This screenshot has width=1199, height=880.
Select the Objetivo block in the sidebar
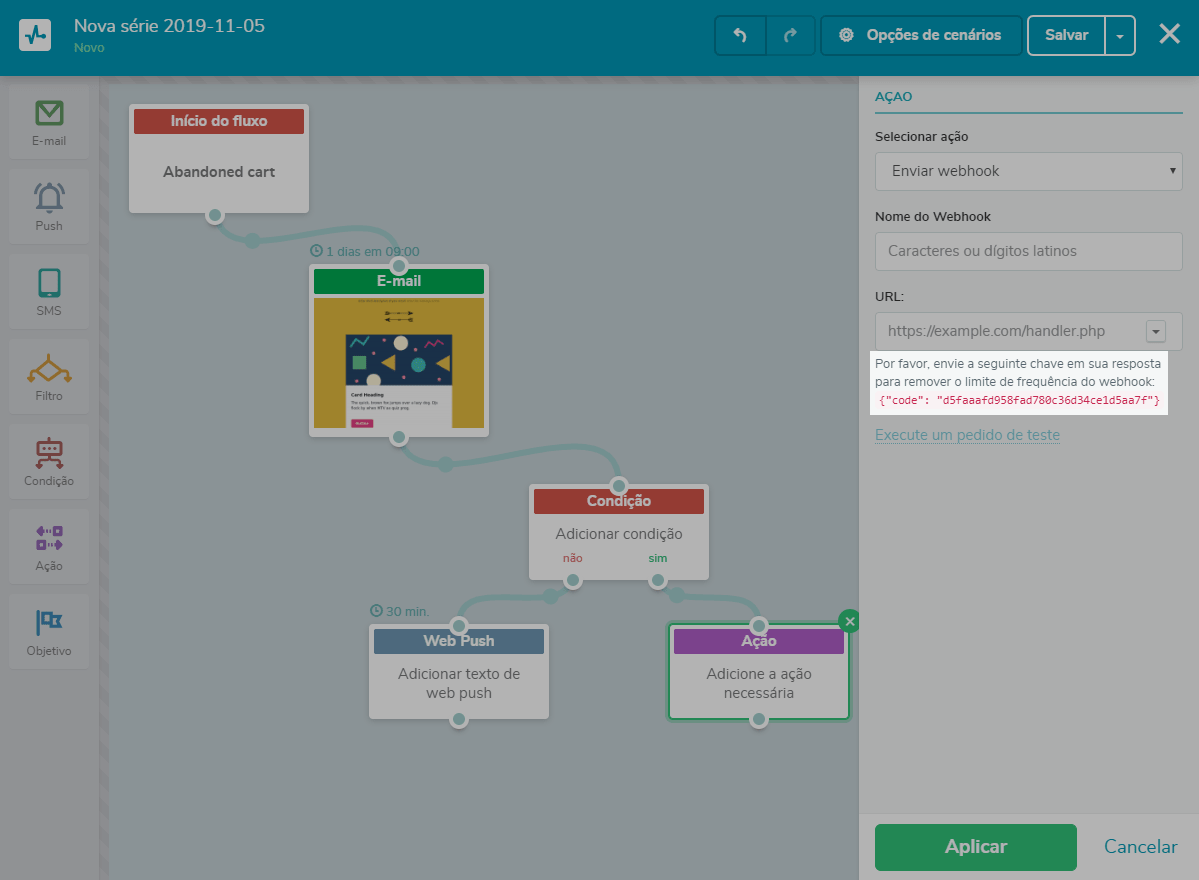48,630
